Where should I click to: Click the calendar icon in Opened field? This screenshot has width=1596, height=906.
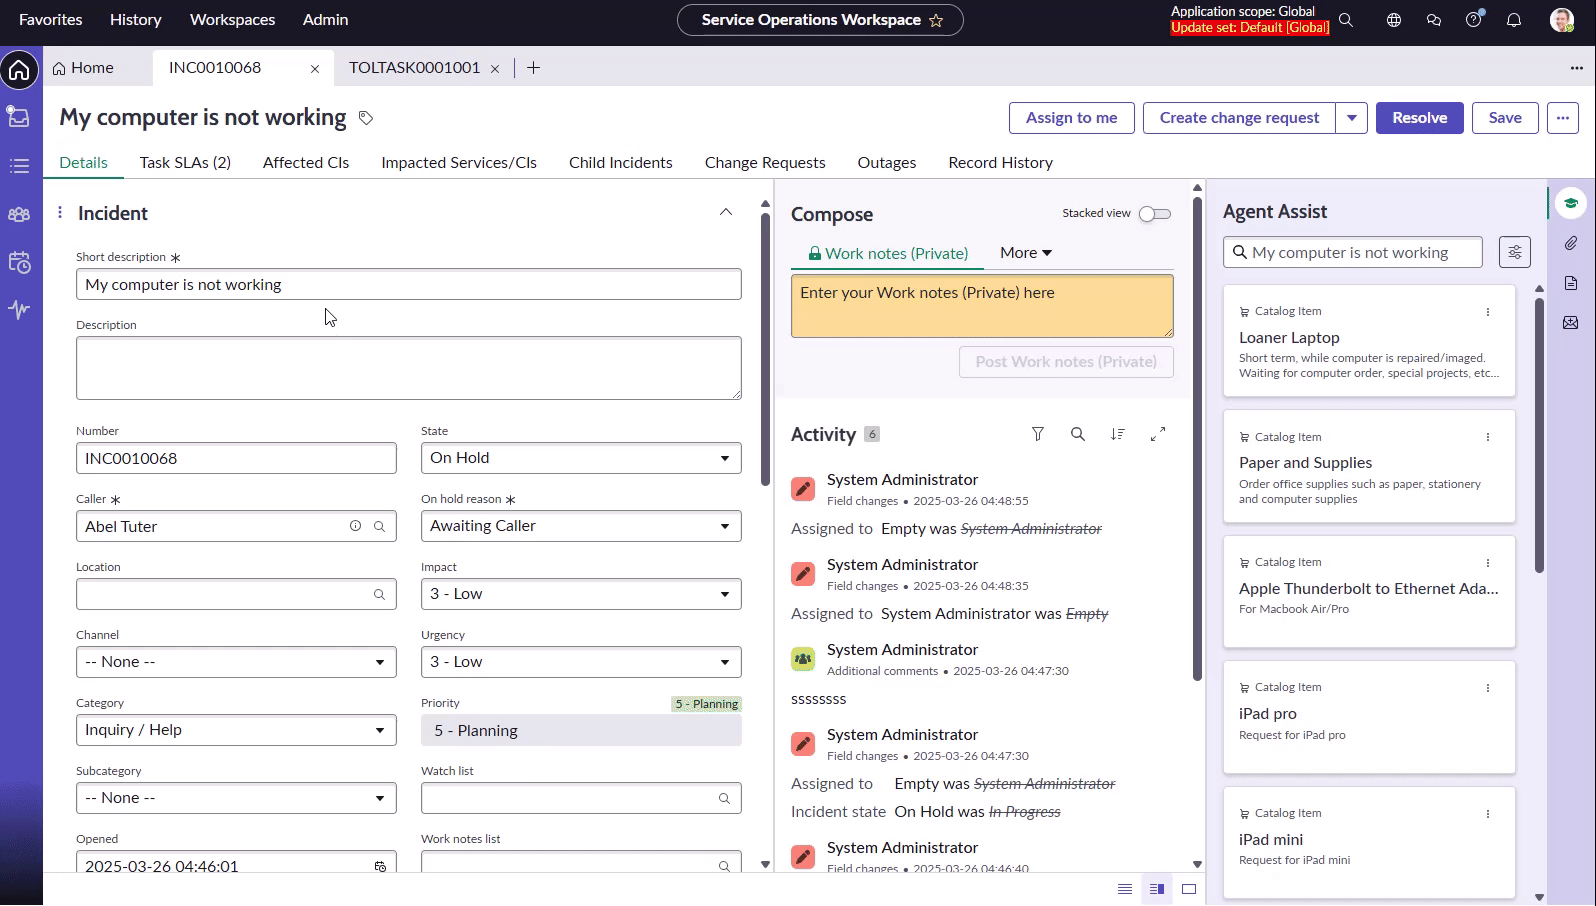tap(380, 866)
